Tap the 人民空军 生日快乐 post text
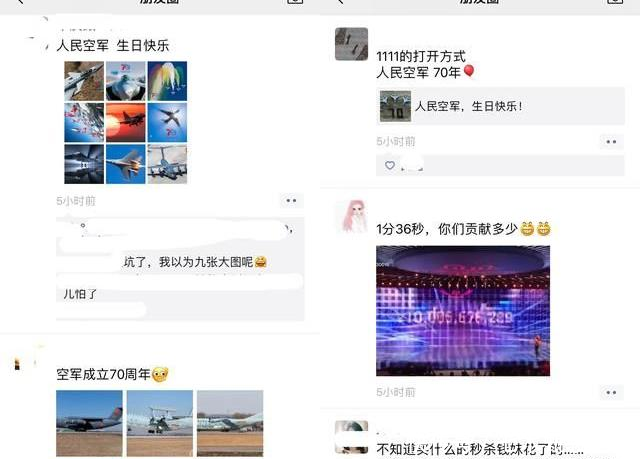The width and height of the screenshot is (640, 459). click(x=113, y=45)
